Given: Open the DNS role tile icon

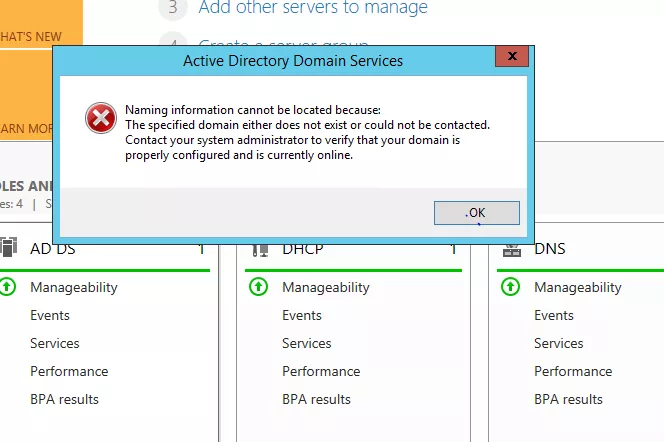Looking at the screenshot, I should click(x=512, y=250).
